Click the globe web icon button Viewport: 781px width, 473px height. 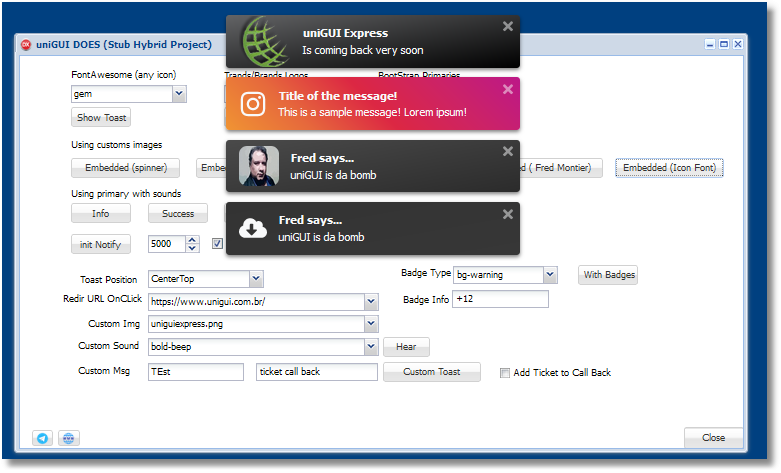(x=69, y=438)
